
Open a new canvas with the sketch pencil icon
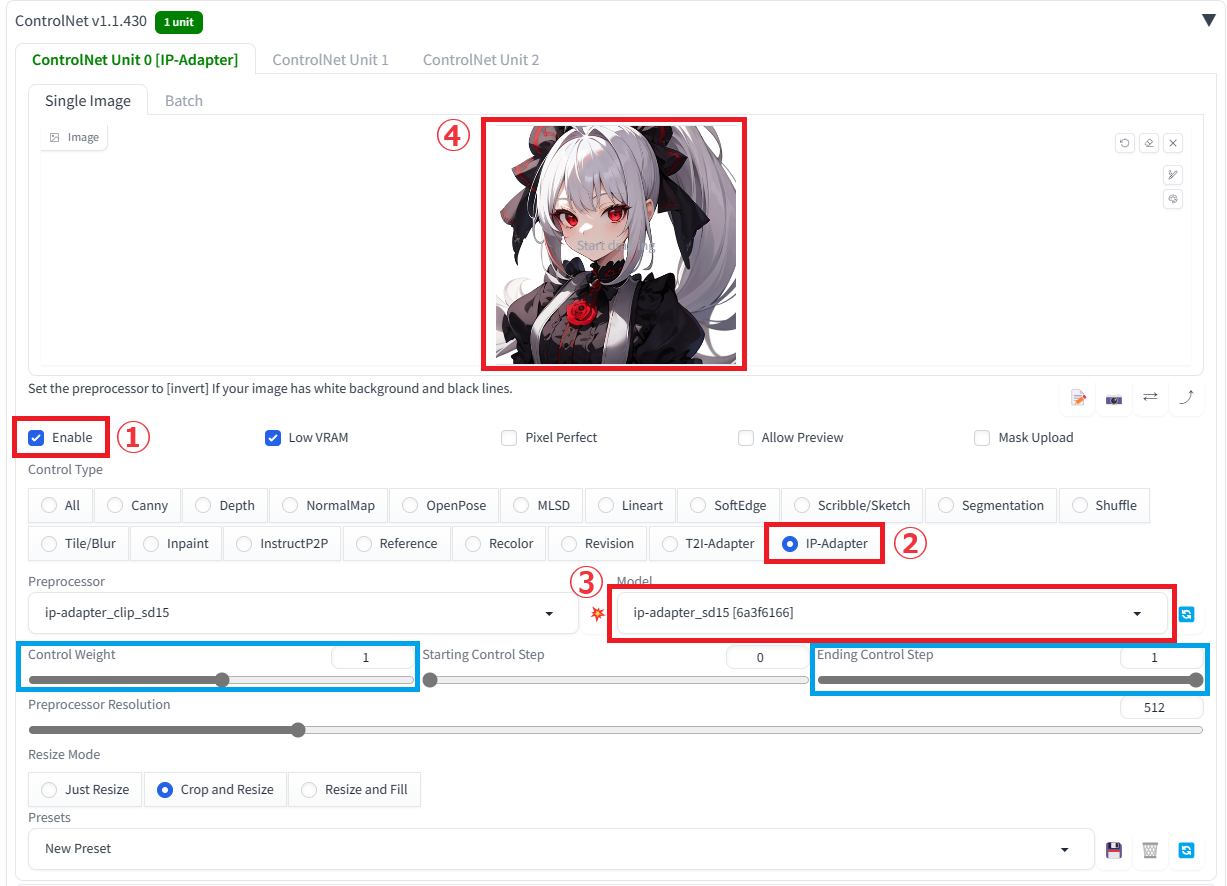1078,398
